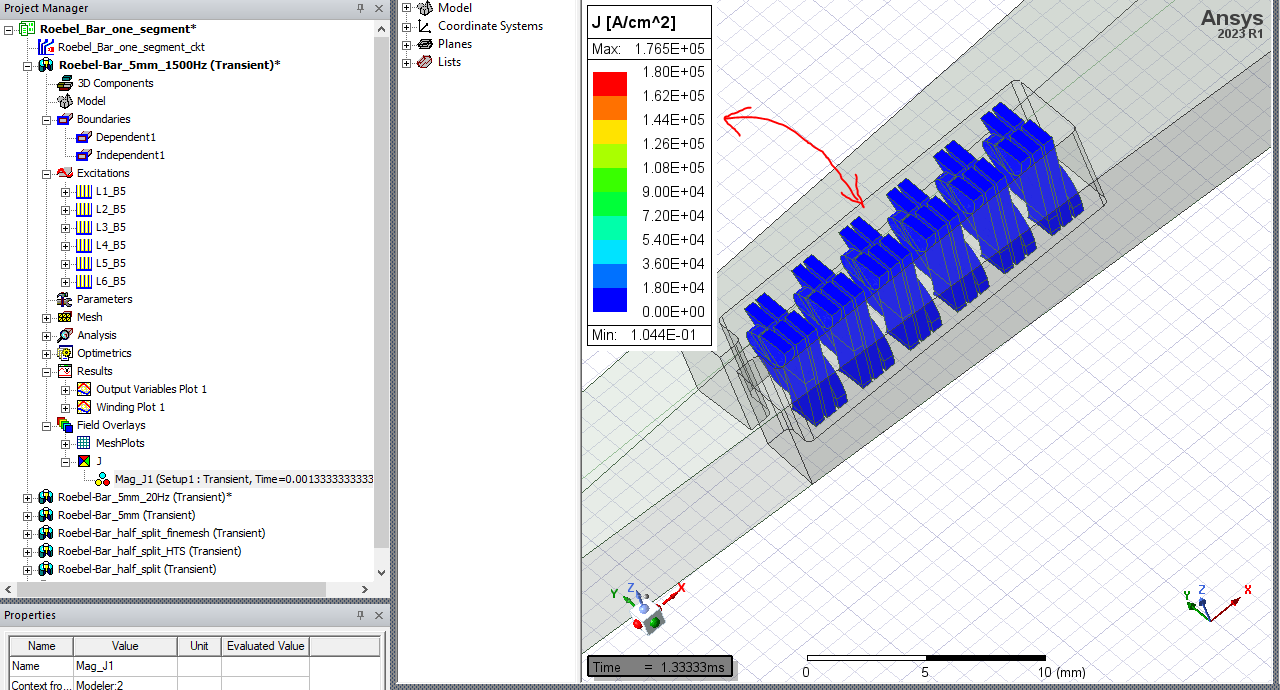Click the Boundaries folder icon
The height and width of the screenshot is (690, 1280).
(62, 118)
